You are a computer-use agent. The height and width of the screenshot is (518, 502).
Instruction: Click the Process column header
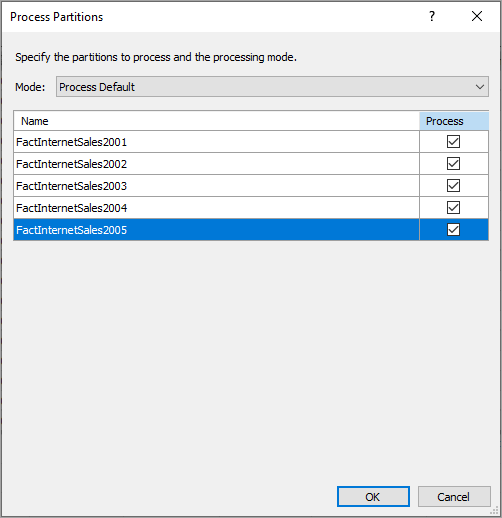pyautogui.click(x=454, y=121)
